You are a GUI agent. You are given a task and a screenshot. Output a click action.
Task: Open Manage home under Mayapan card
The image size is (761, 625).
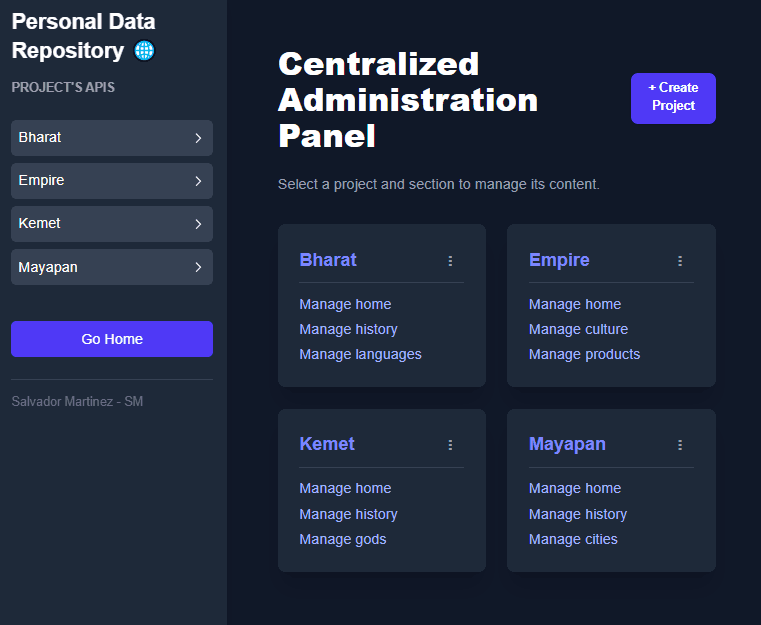pyautogui.click(x=575, y=488)
